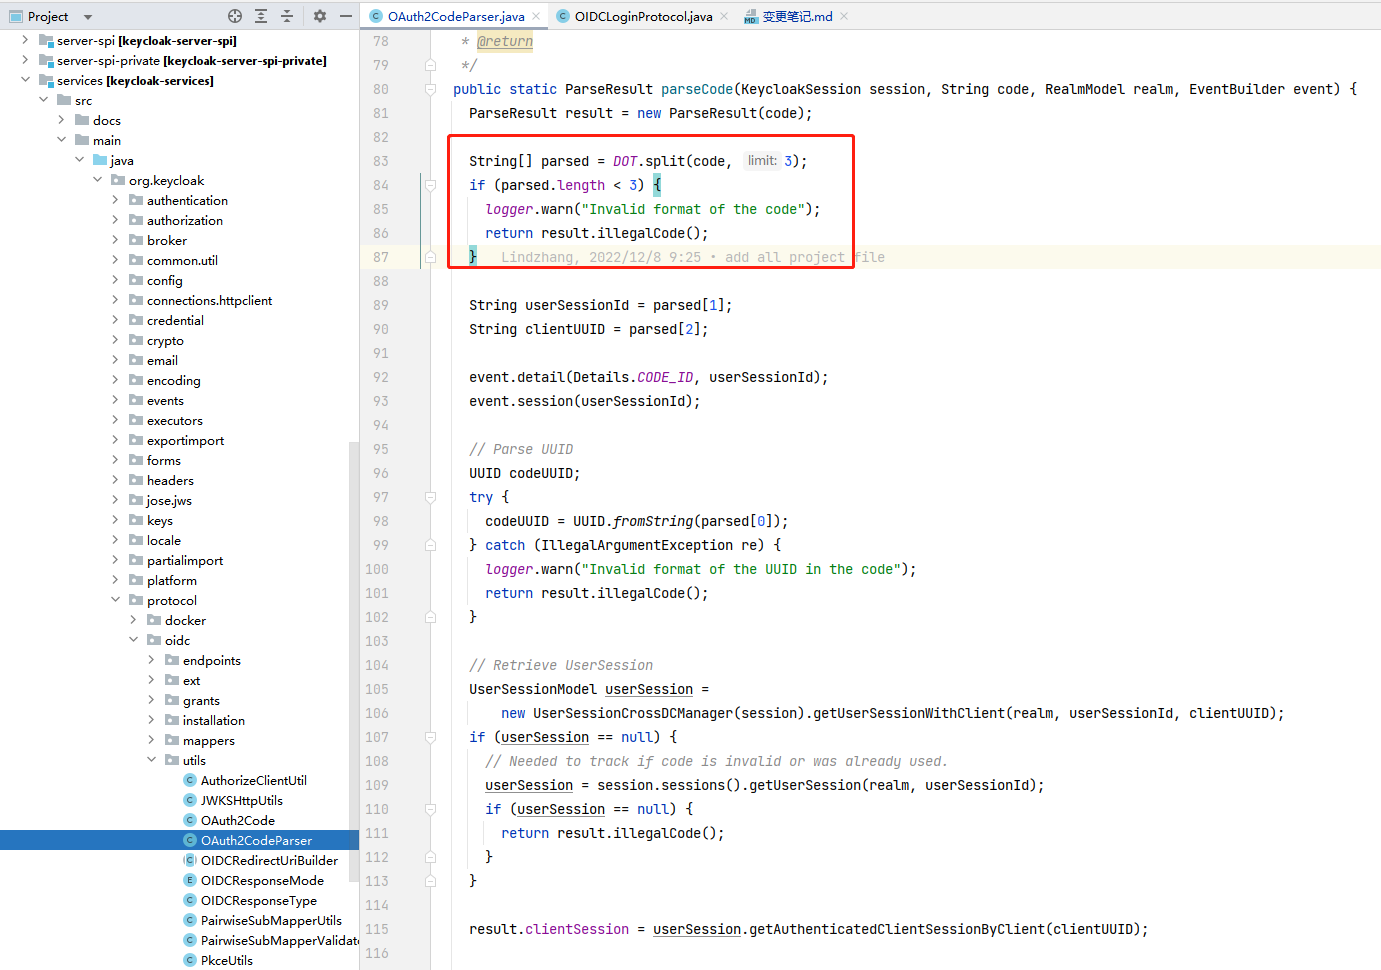The width and height of the screenshot is (1381, 970).
Task: Click UserSessionCrossDCManager on line 106
Action: 633,713
